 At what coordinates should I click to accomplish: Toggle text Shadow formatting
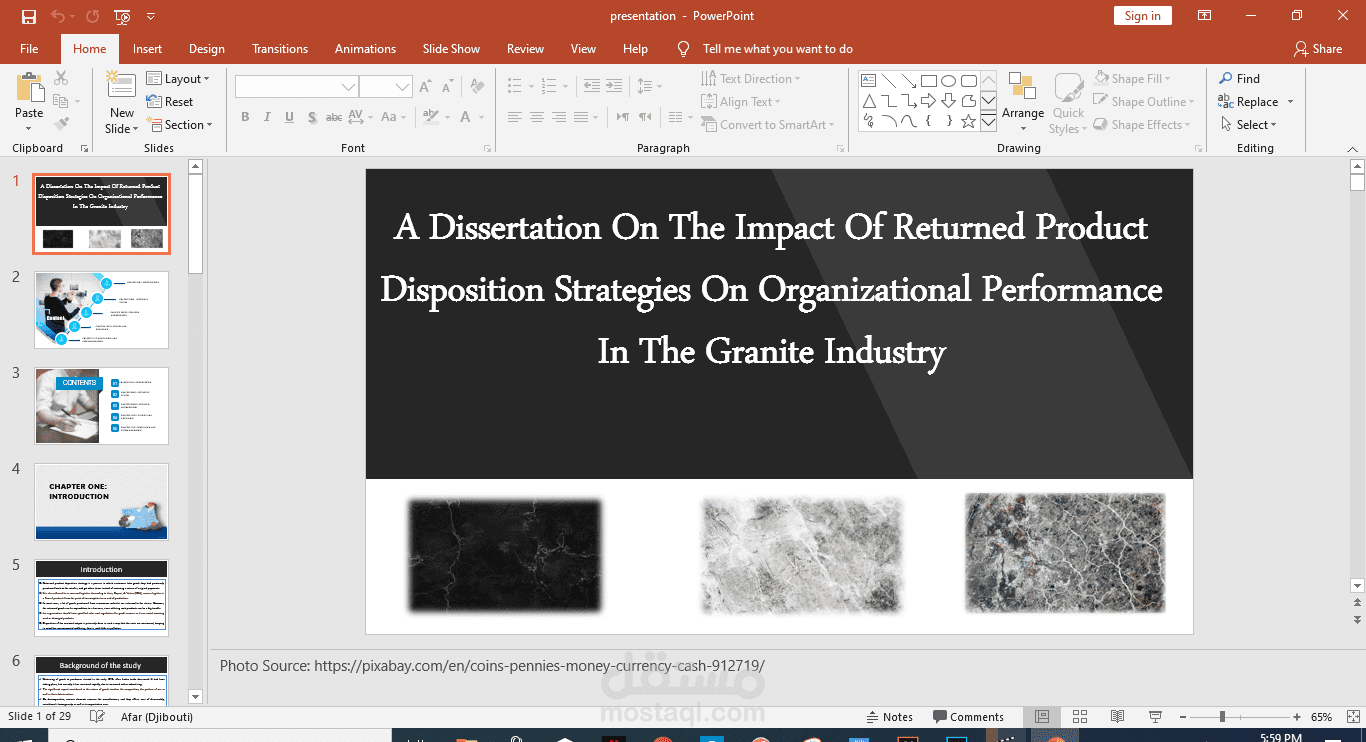click(312, 117)
